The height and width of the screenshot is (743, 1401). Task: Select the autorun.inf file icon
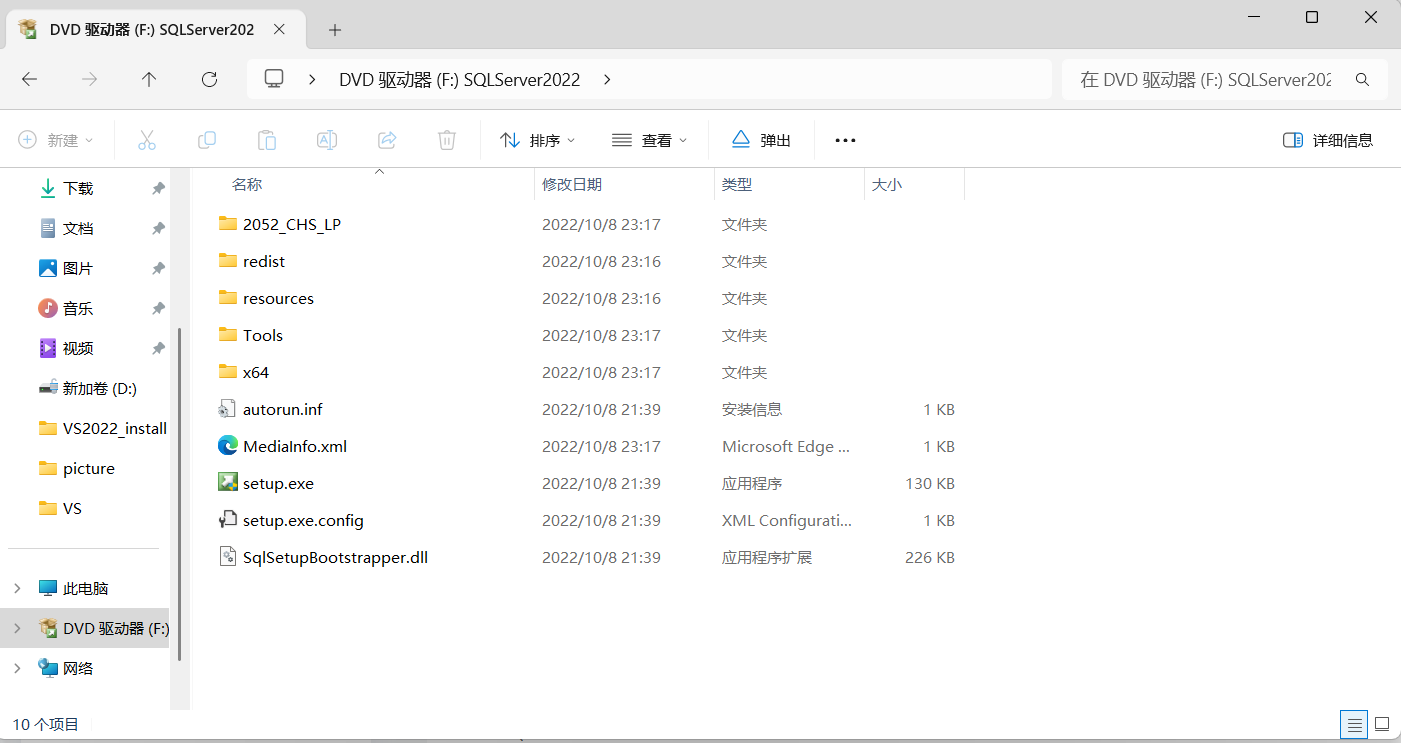pos(228,408)
